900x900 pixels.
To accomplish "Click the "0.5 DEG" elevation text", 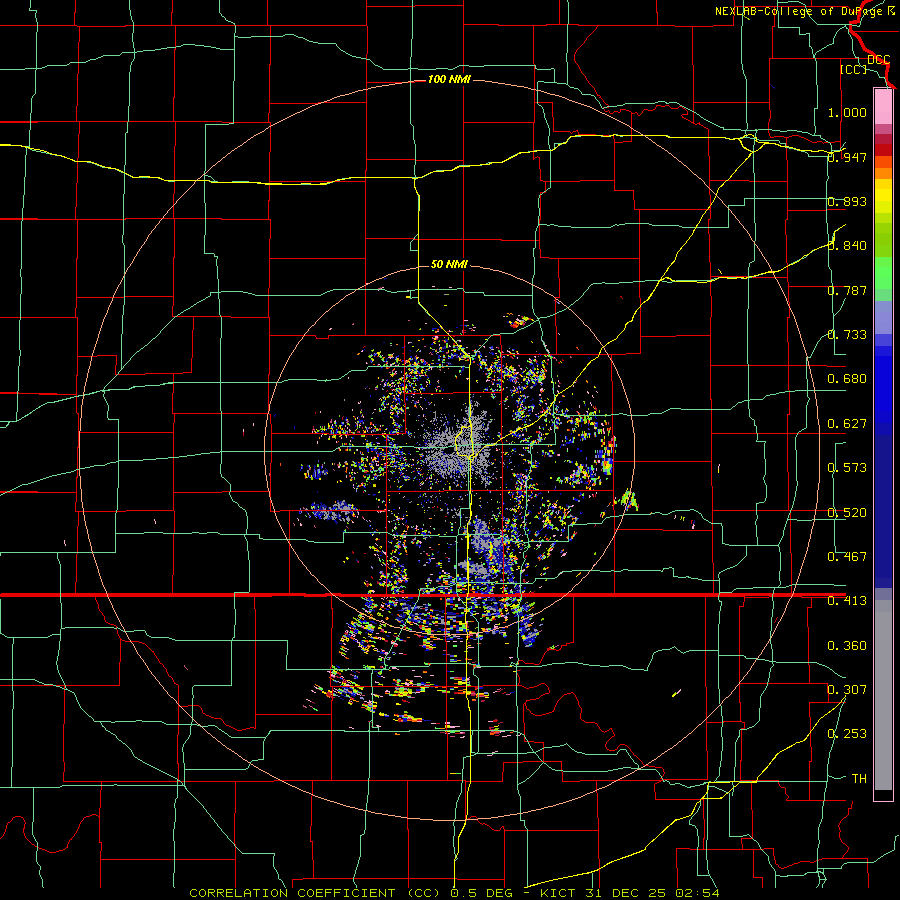I will click(481, 893).
